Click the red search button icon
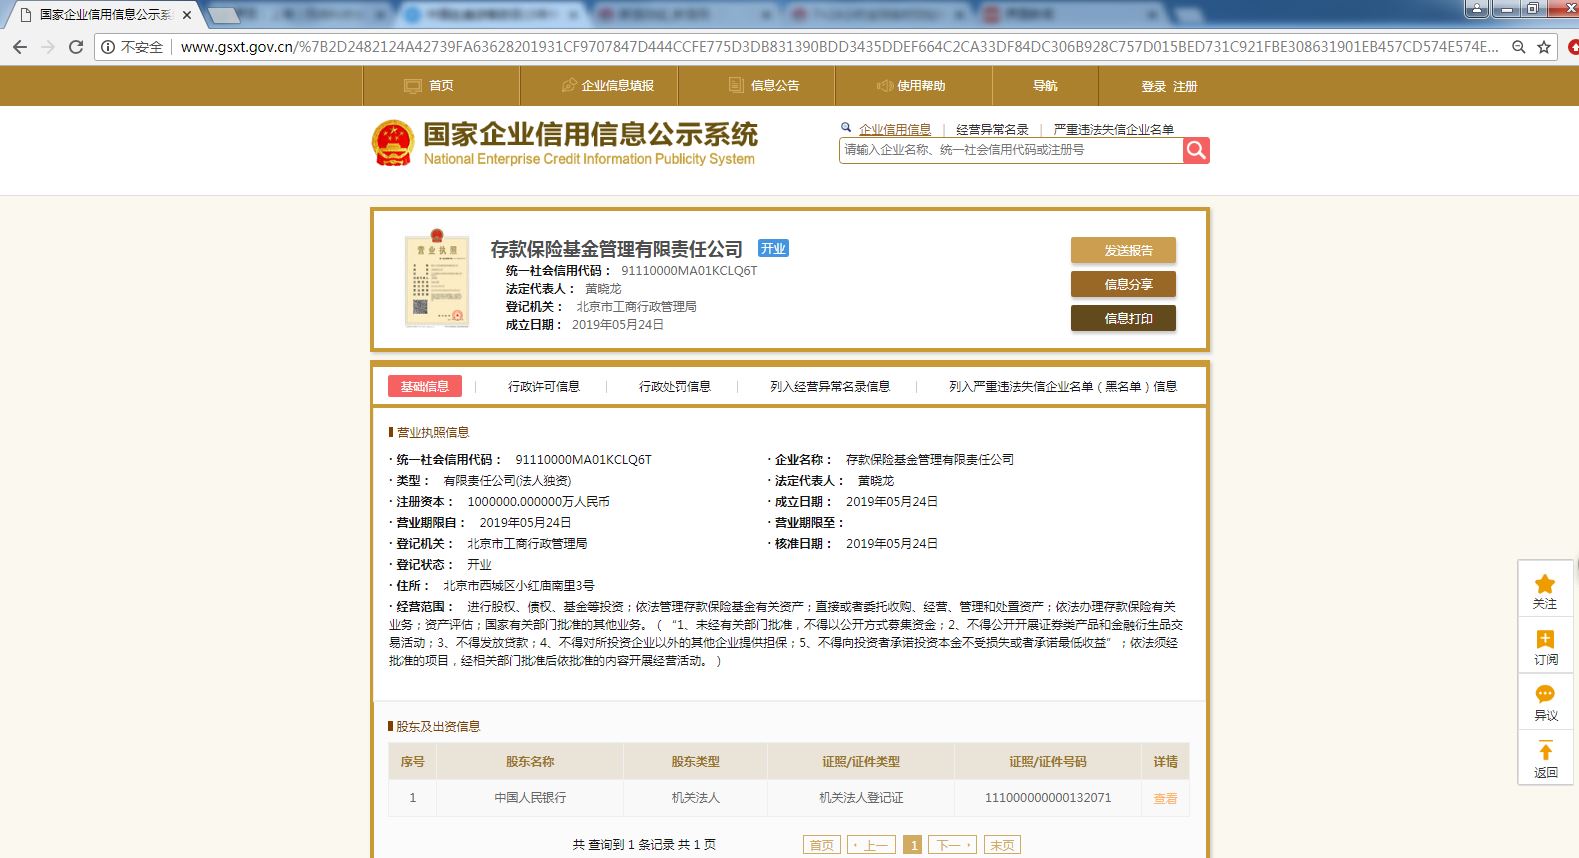 1196,150
